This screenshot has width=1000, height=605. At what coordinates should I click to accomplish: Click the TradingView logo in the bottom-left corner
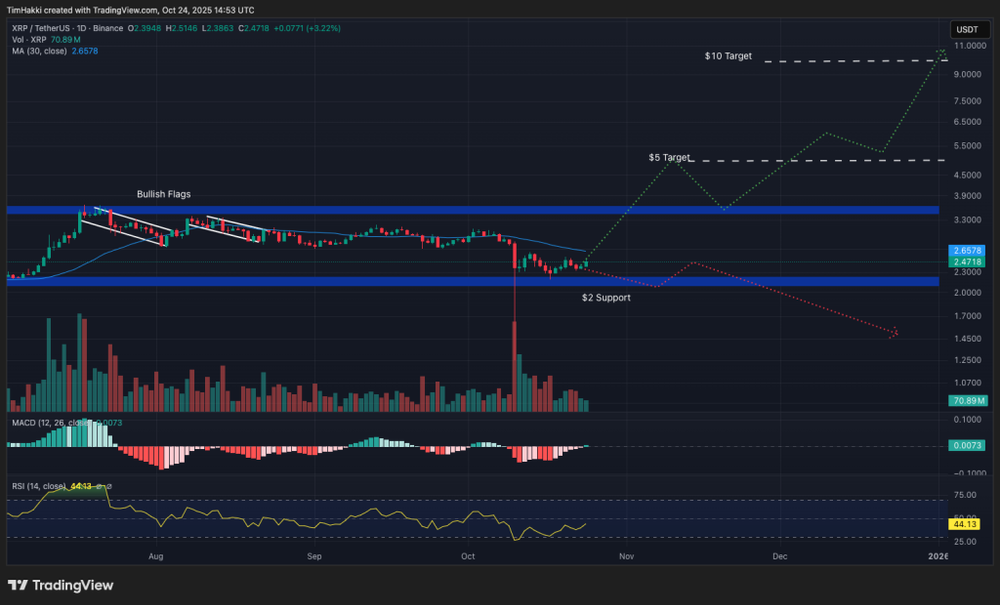[x=58, y=585]
